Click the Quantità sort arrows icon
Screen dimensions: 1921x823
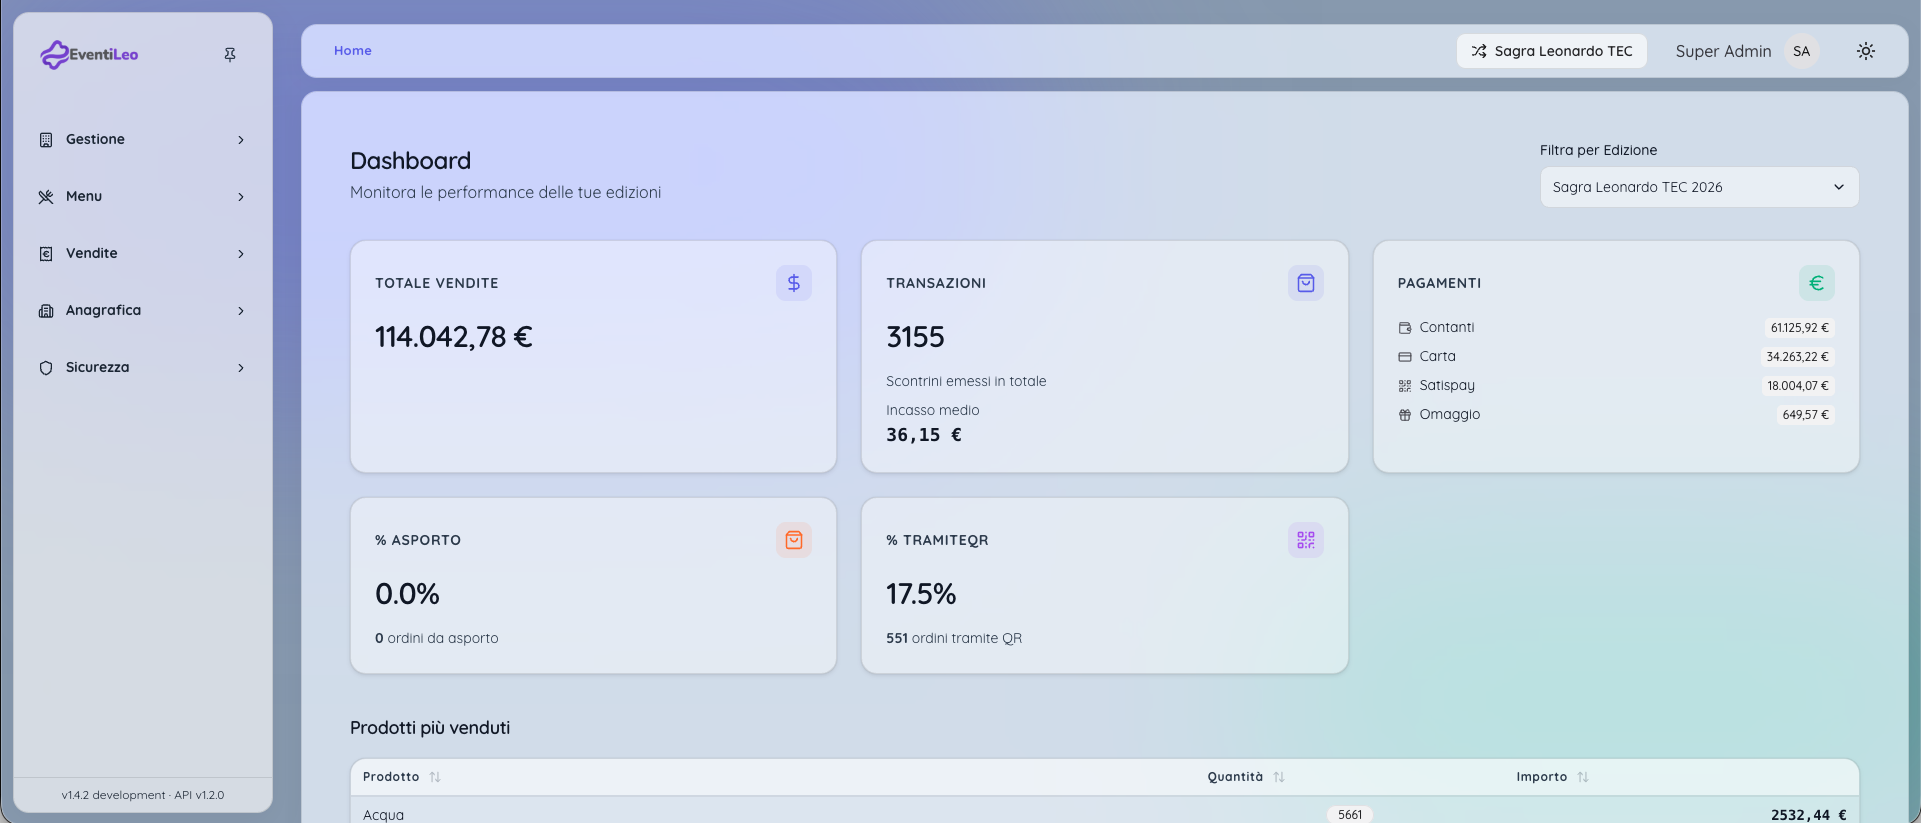tap(1279, 777)
